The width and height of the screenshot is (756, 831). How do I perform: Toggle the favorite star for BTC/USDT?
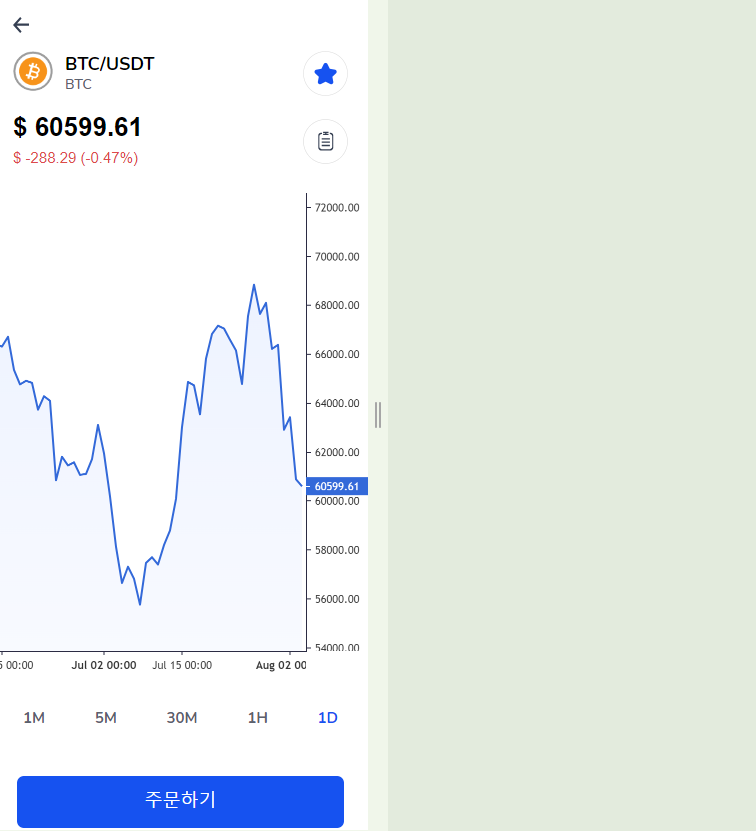pyautogui.click(x=326, y=74)
